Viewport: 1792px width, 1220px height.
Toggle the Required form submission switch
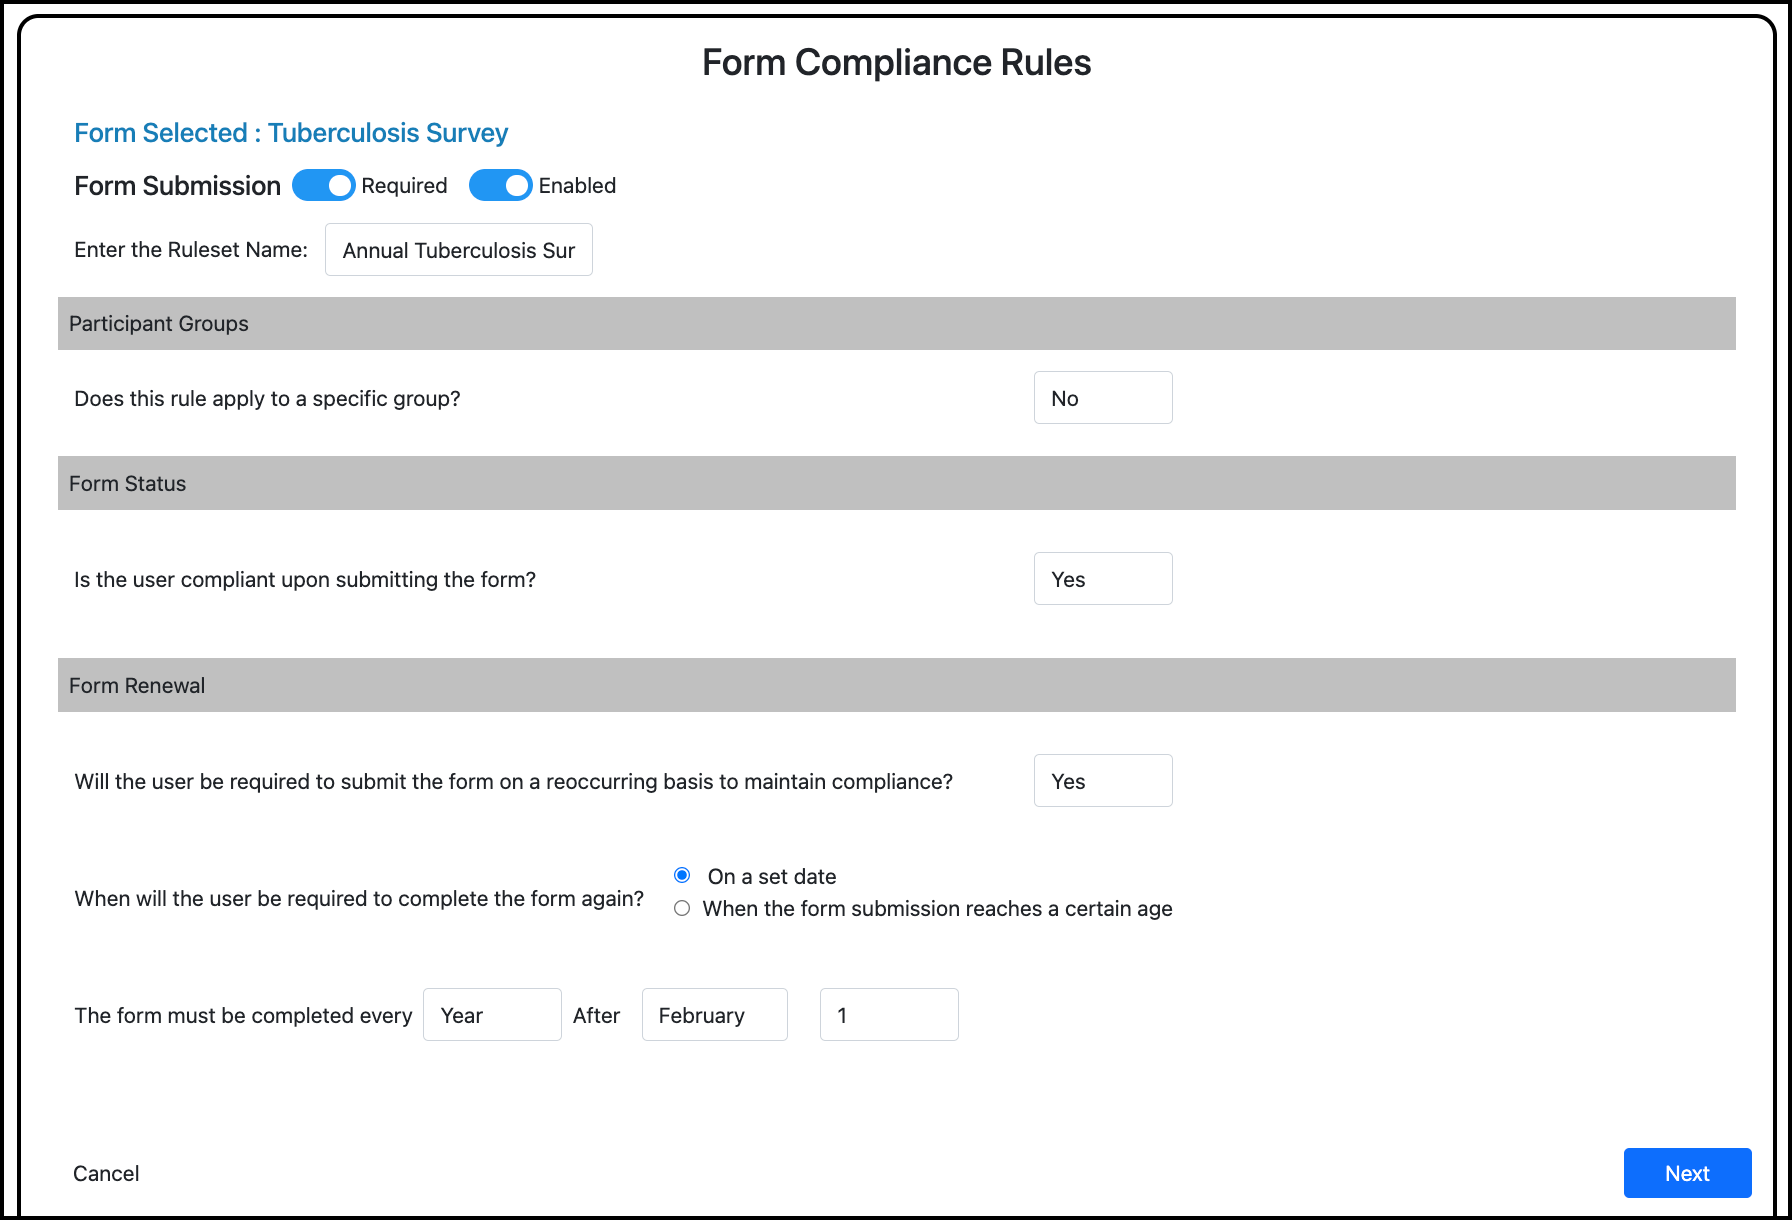tap(323, 186)
